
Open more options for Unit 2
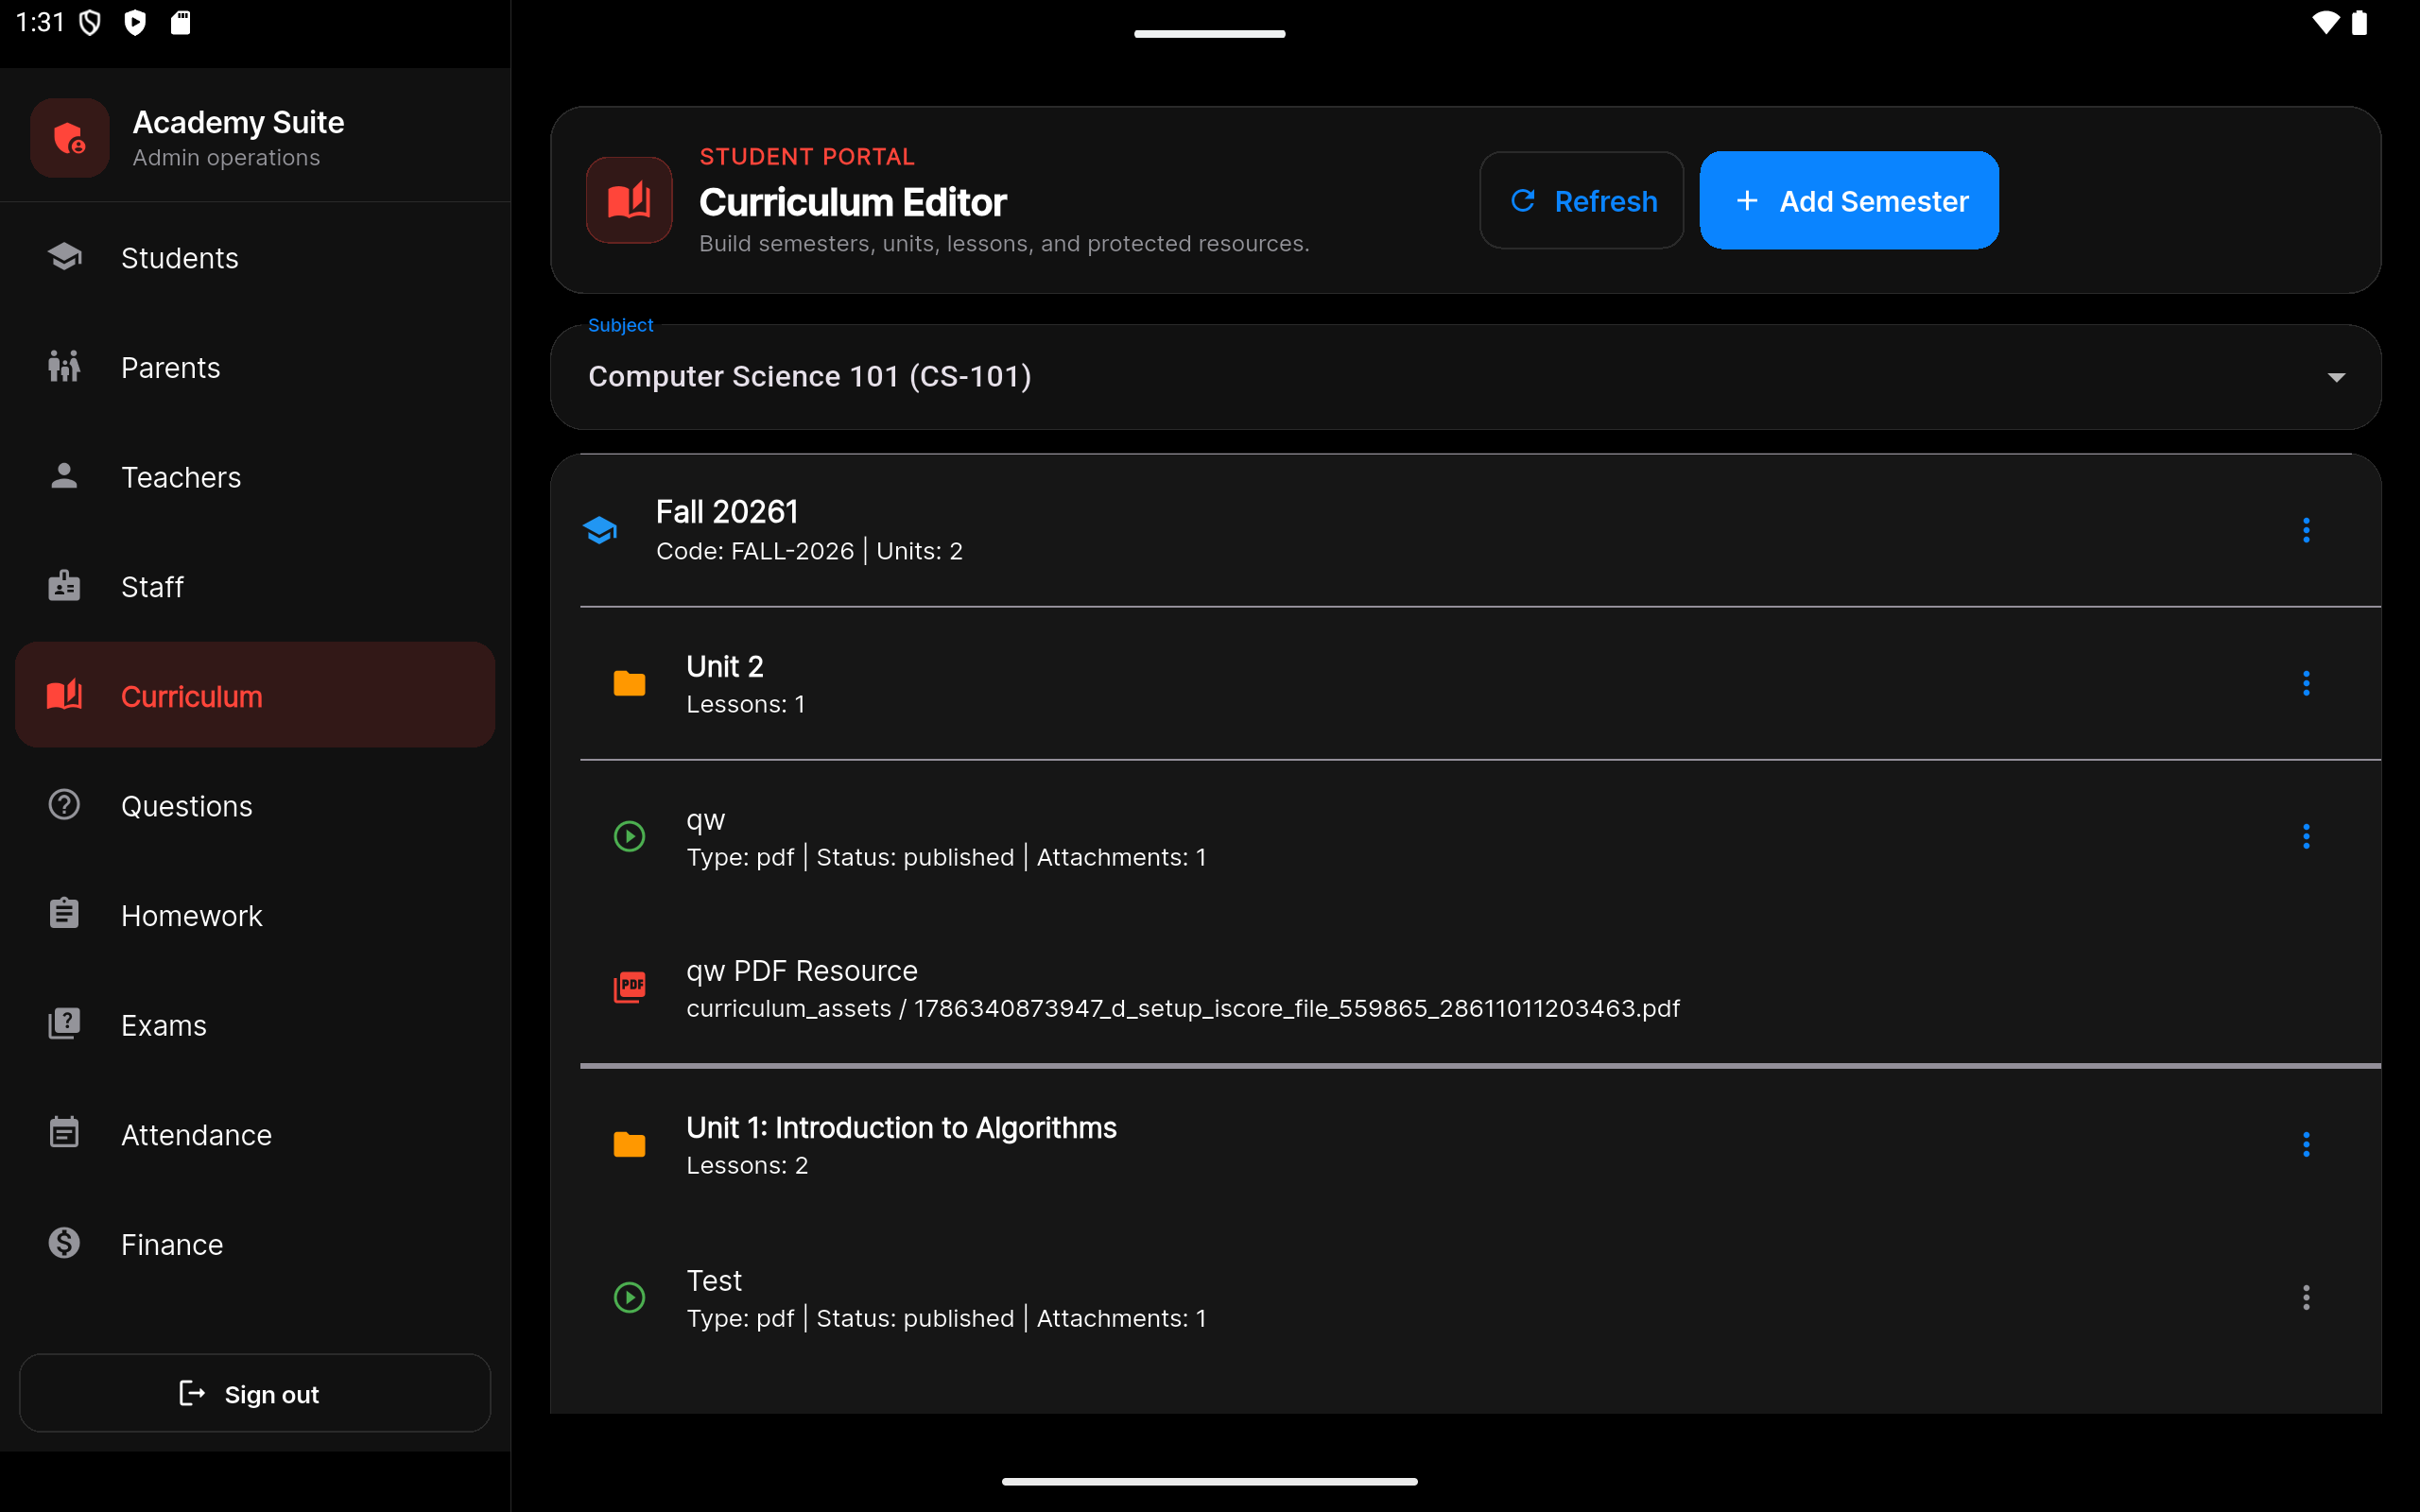pos(2306,683)
